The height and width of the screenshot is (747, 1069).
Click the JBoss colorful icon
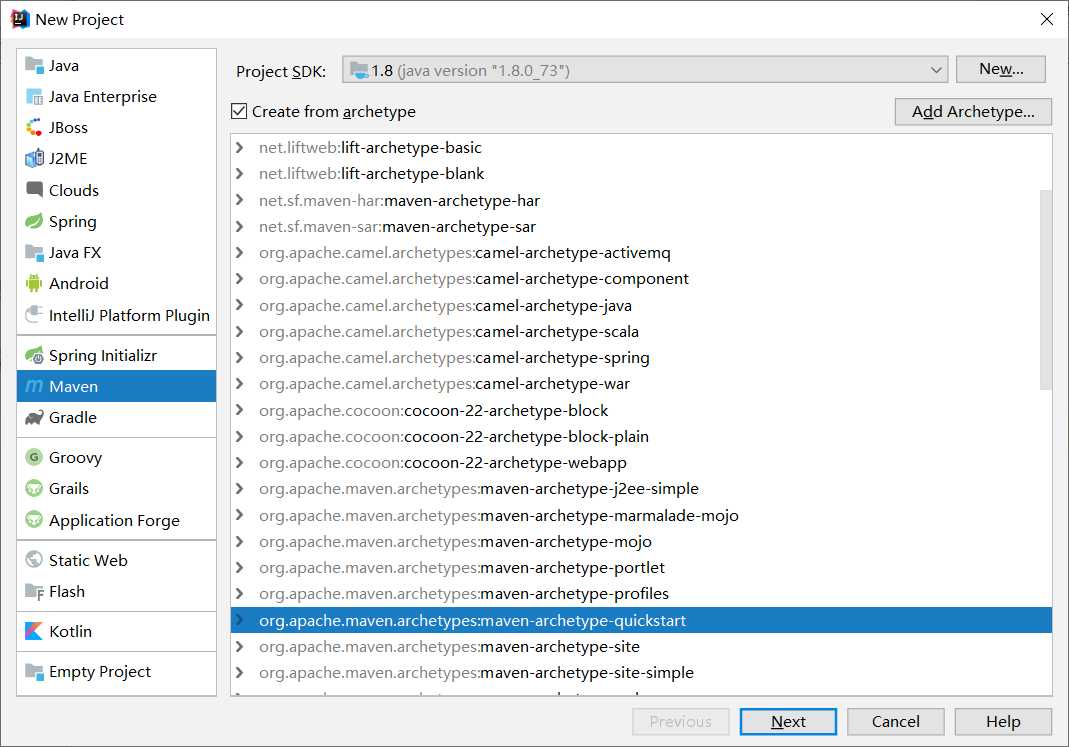point(34,127)
